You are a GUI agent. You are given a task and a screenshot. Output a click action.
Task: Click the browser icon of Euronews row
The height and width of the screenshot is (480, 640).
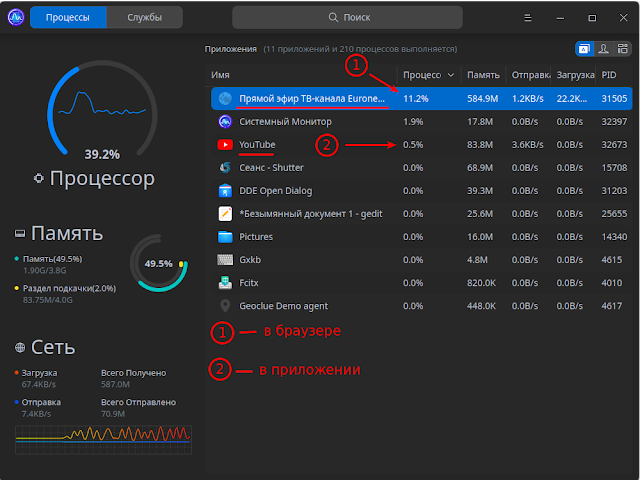pos(225,98)
